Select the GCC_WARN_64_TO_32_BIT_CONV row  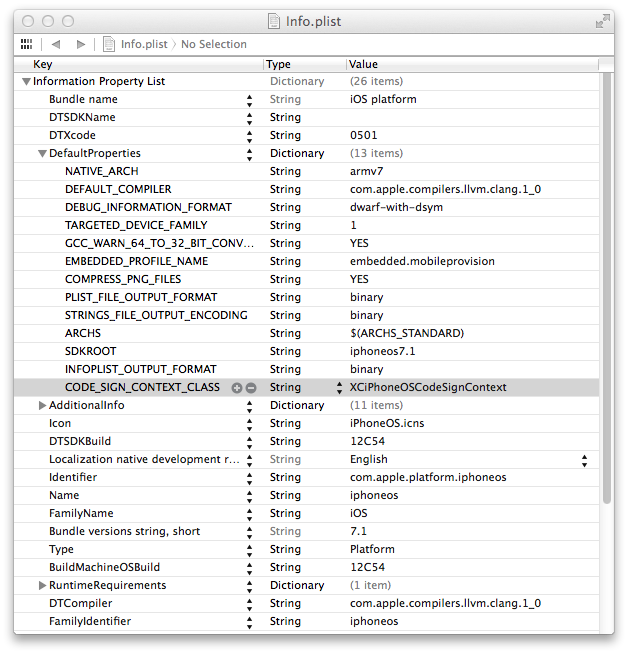click(x=159, y=243)
